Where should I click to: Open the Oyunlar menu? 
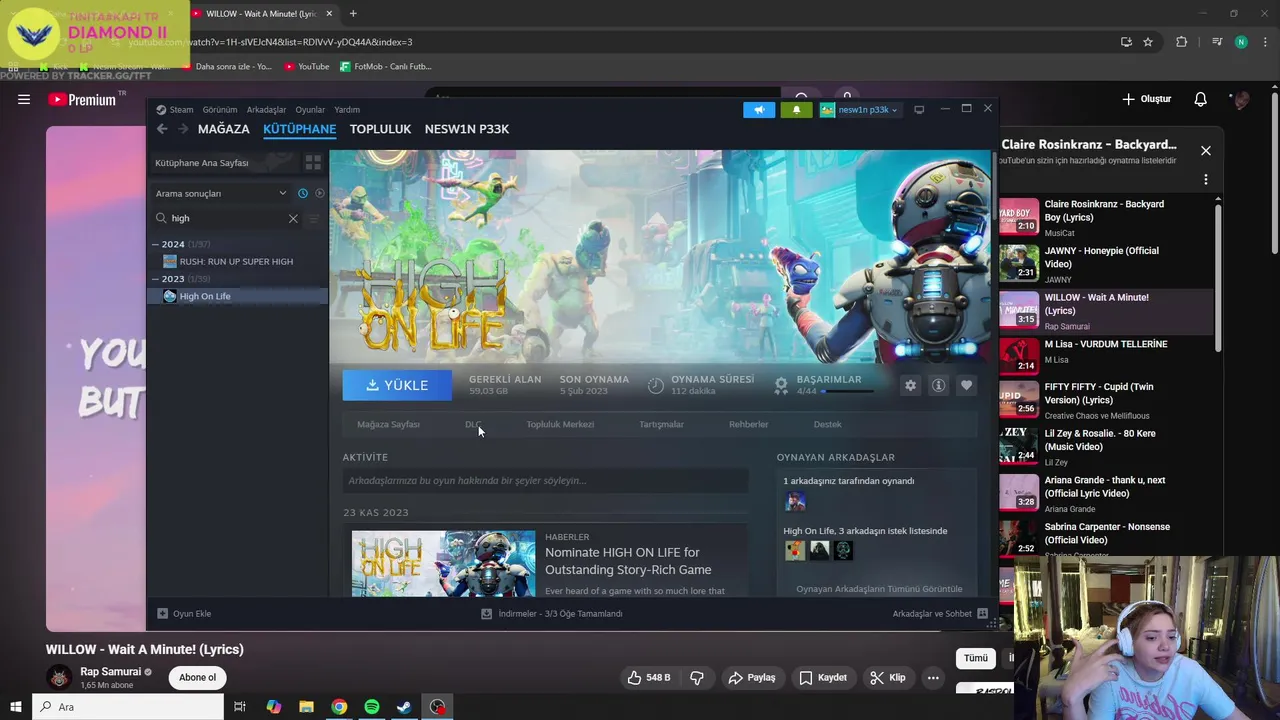pyautogui.click(x=310, y=110)
